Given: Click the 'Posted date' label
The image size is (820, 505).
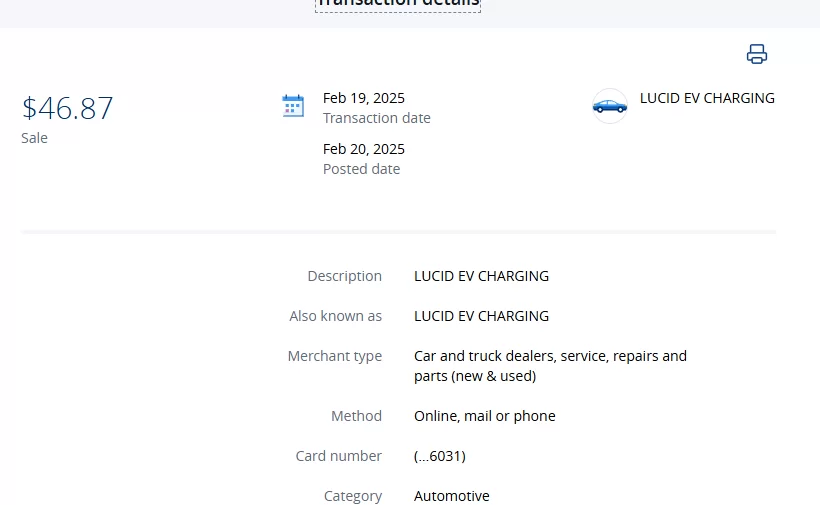Looking at the screenshot, I should 361,169.
